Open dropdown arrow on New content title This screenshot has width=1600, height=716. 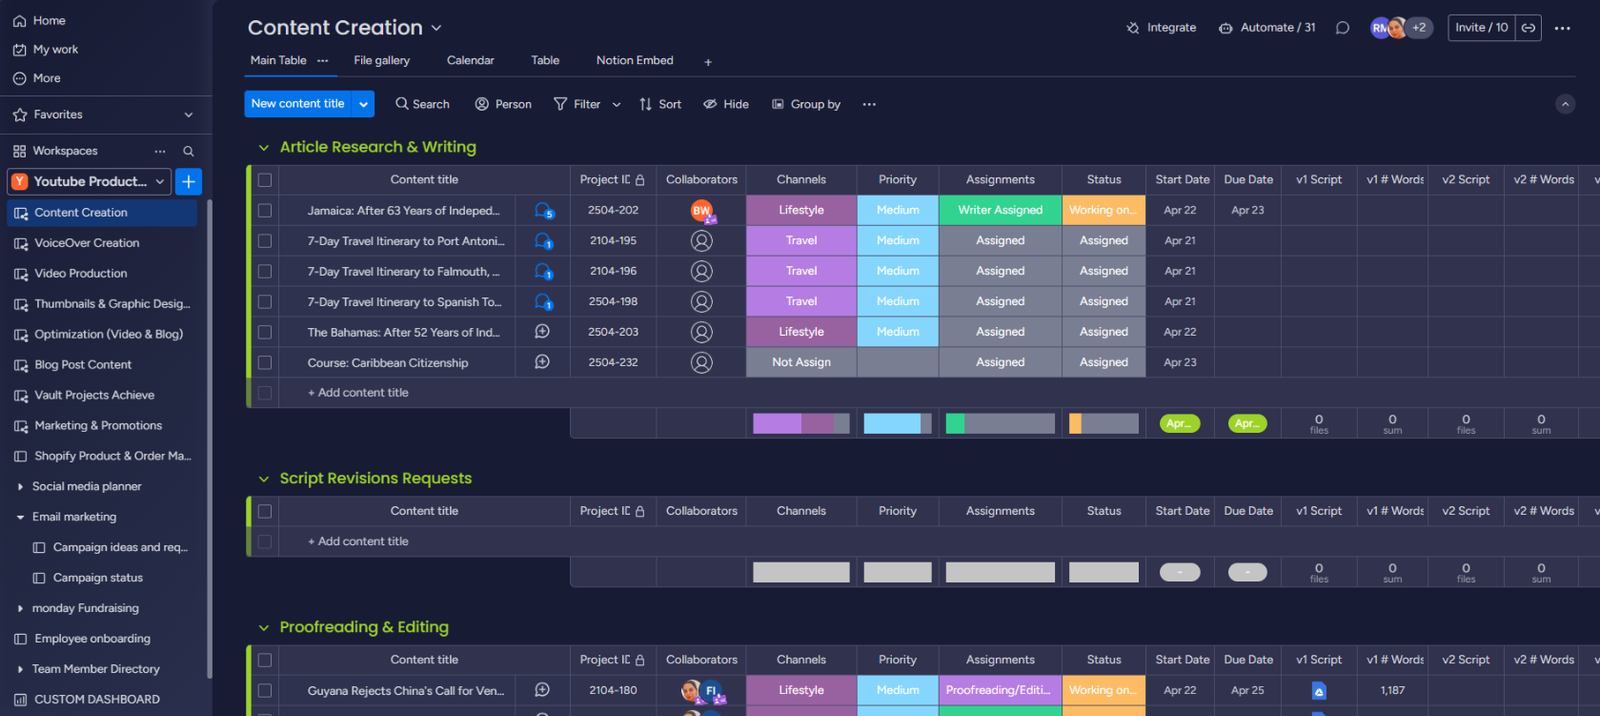click(x=363, y=104)
